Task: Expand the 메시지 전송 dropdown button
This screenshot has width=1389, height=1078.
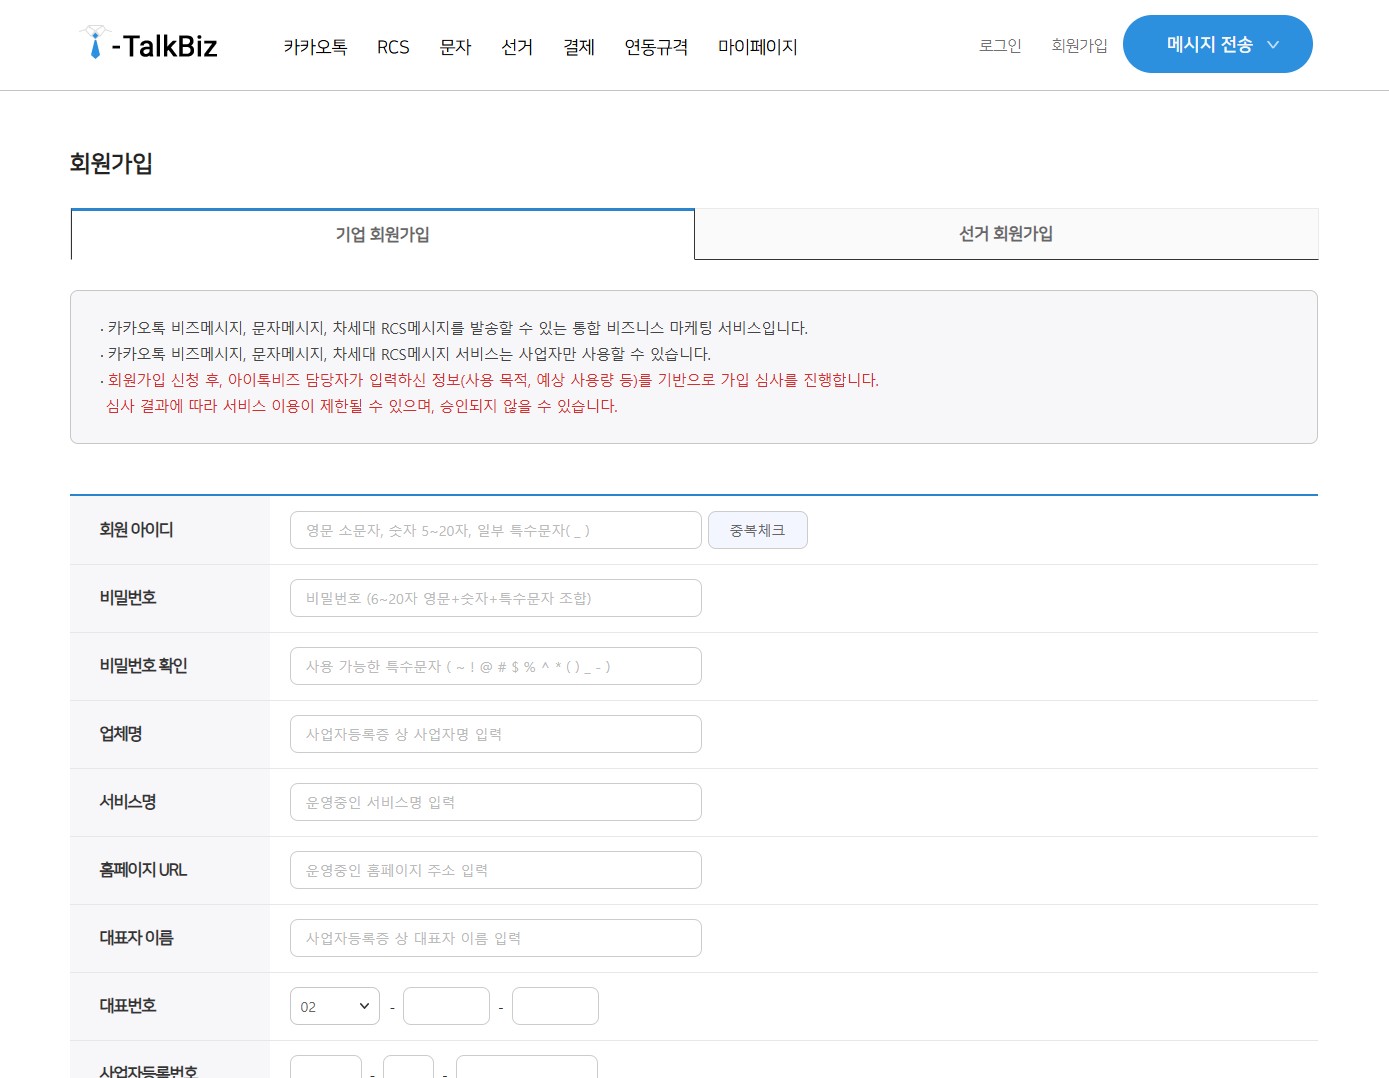Action: coord(1217,44)
